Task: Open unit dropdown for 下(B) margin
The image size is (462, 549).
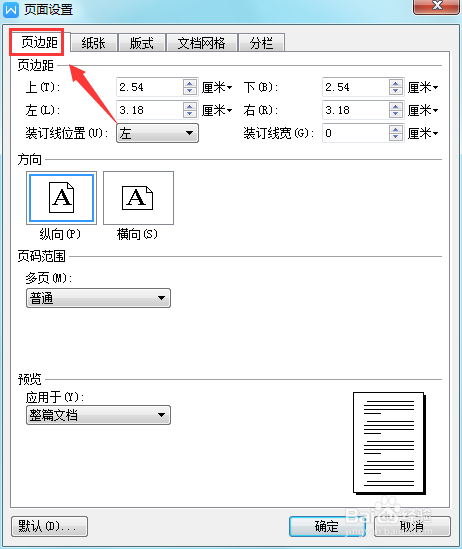Action: click(x=423, y=87)
